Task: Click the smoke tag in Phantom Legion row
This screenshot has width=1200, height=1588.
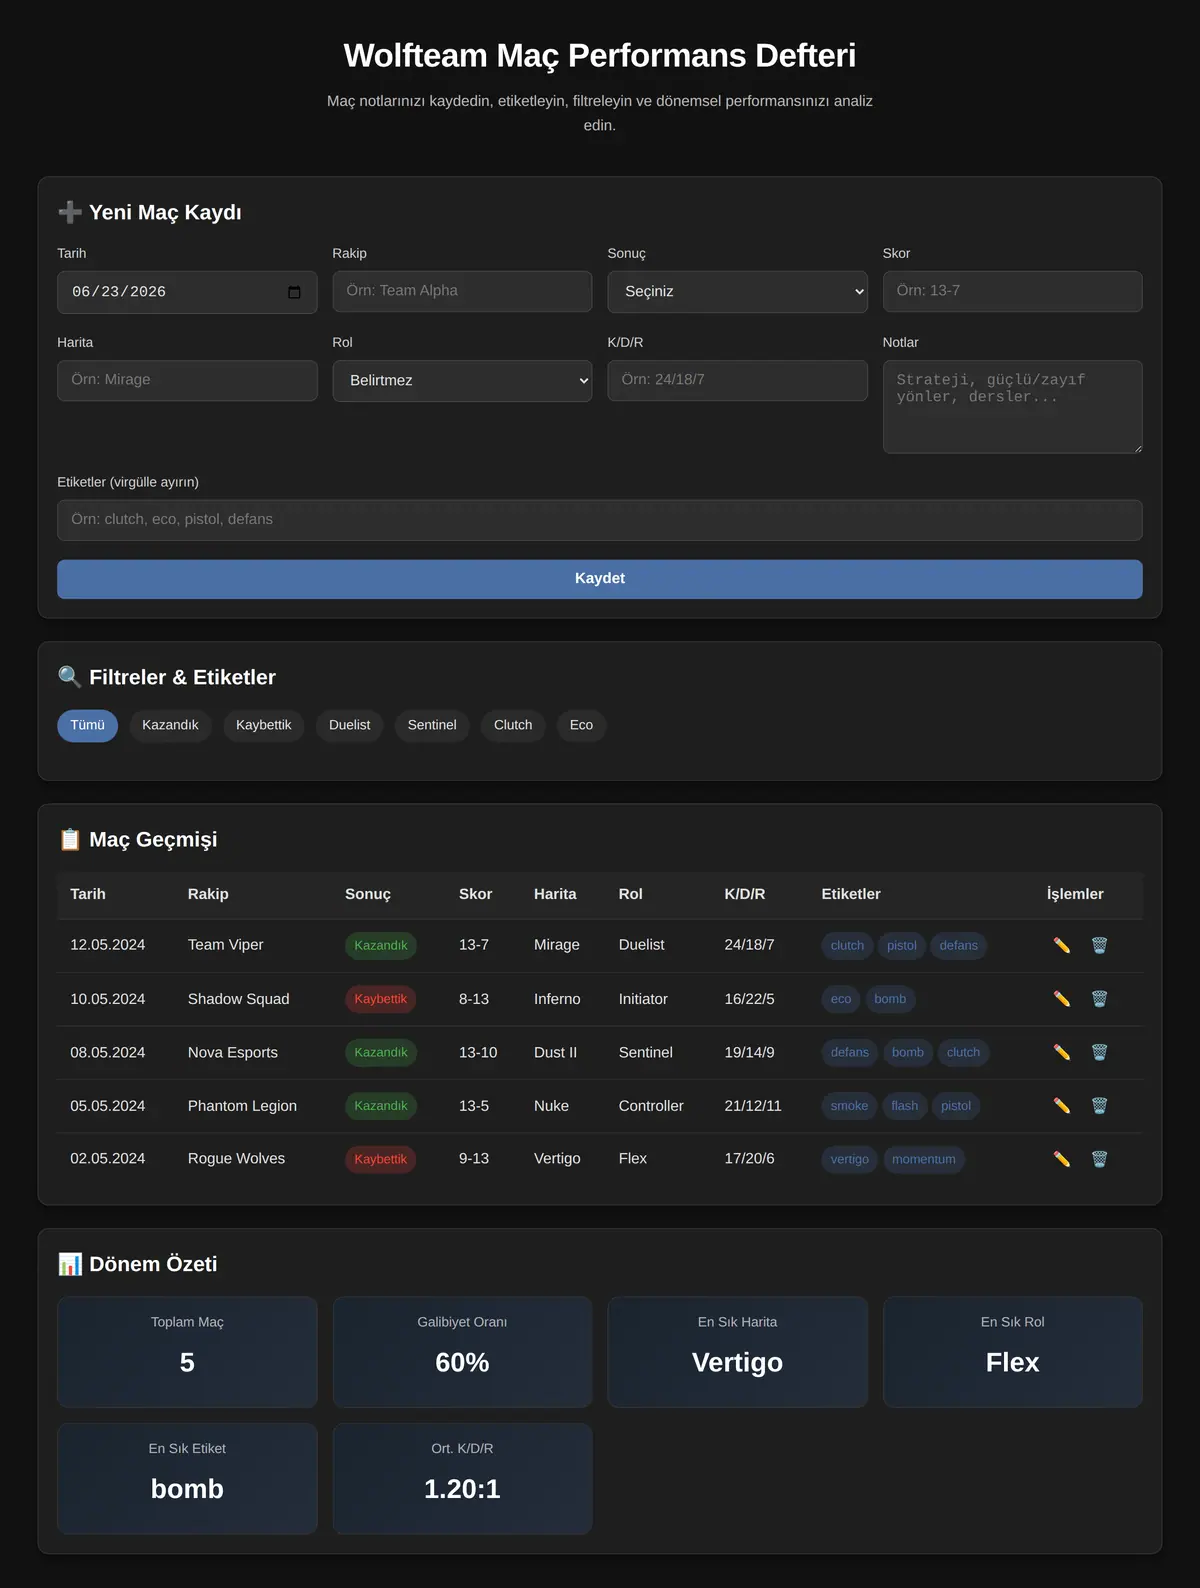Action: pos(849,1106)
